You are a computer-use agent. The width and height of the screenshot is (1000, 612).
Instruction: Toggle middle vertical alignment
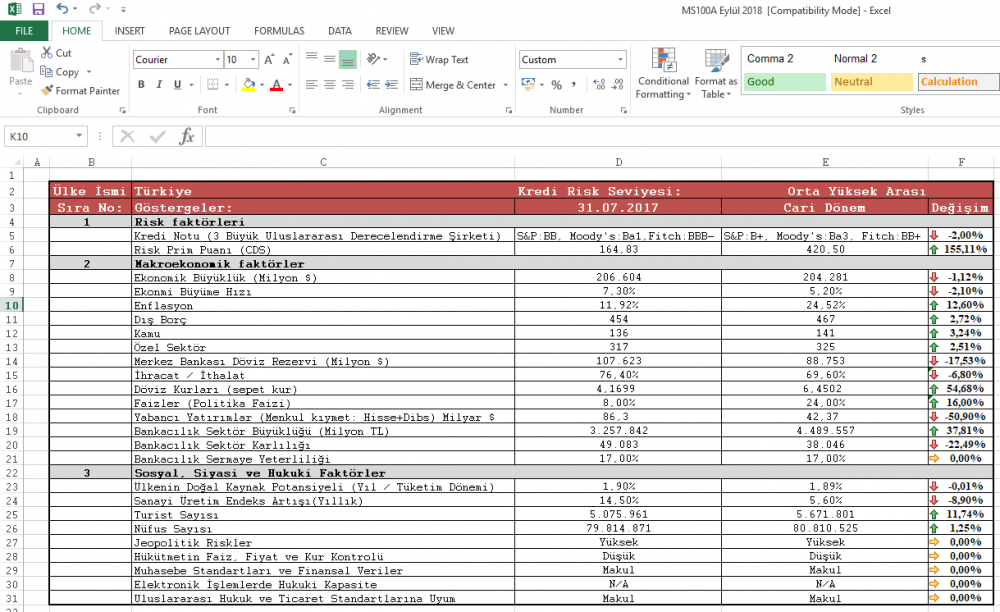tap(329, 59)
